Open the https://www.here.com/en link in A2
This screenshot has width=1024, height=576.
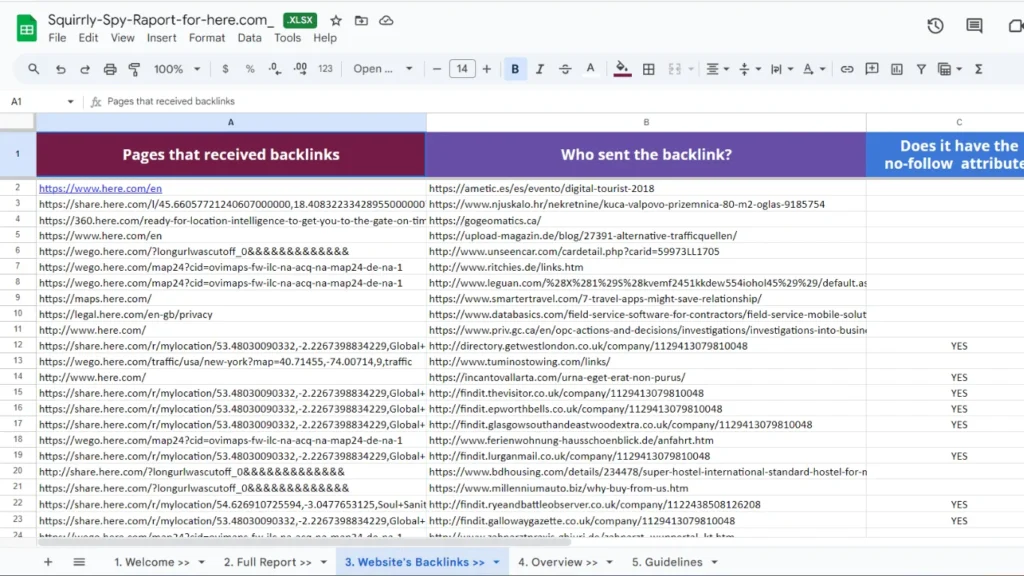(x=100, y=188)
